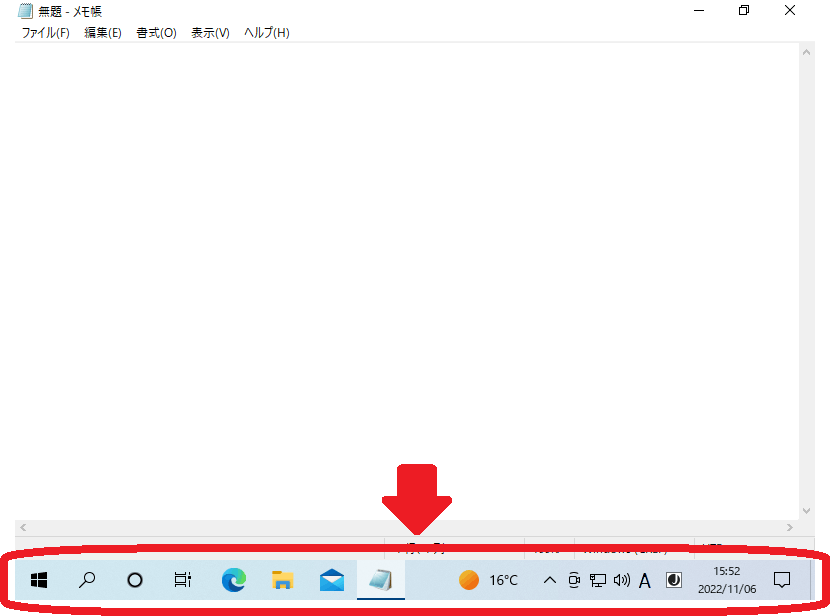
Task: Open Windows Search from the taskbar
Action: click(x=86, y=580)
